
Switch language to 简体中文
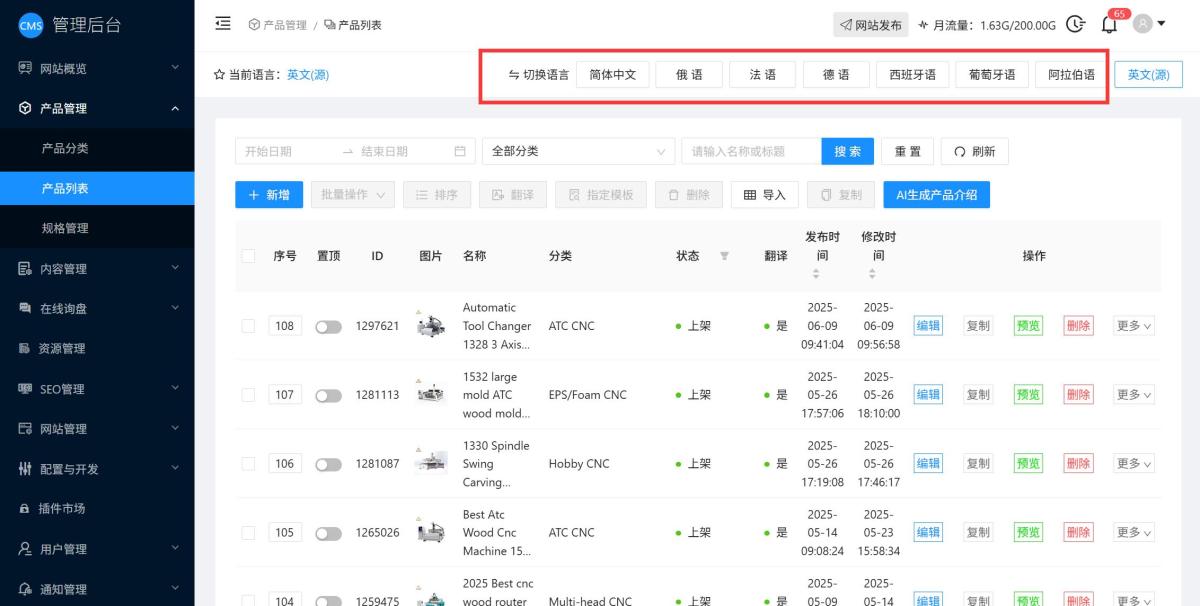coord(613,75)
